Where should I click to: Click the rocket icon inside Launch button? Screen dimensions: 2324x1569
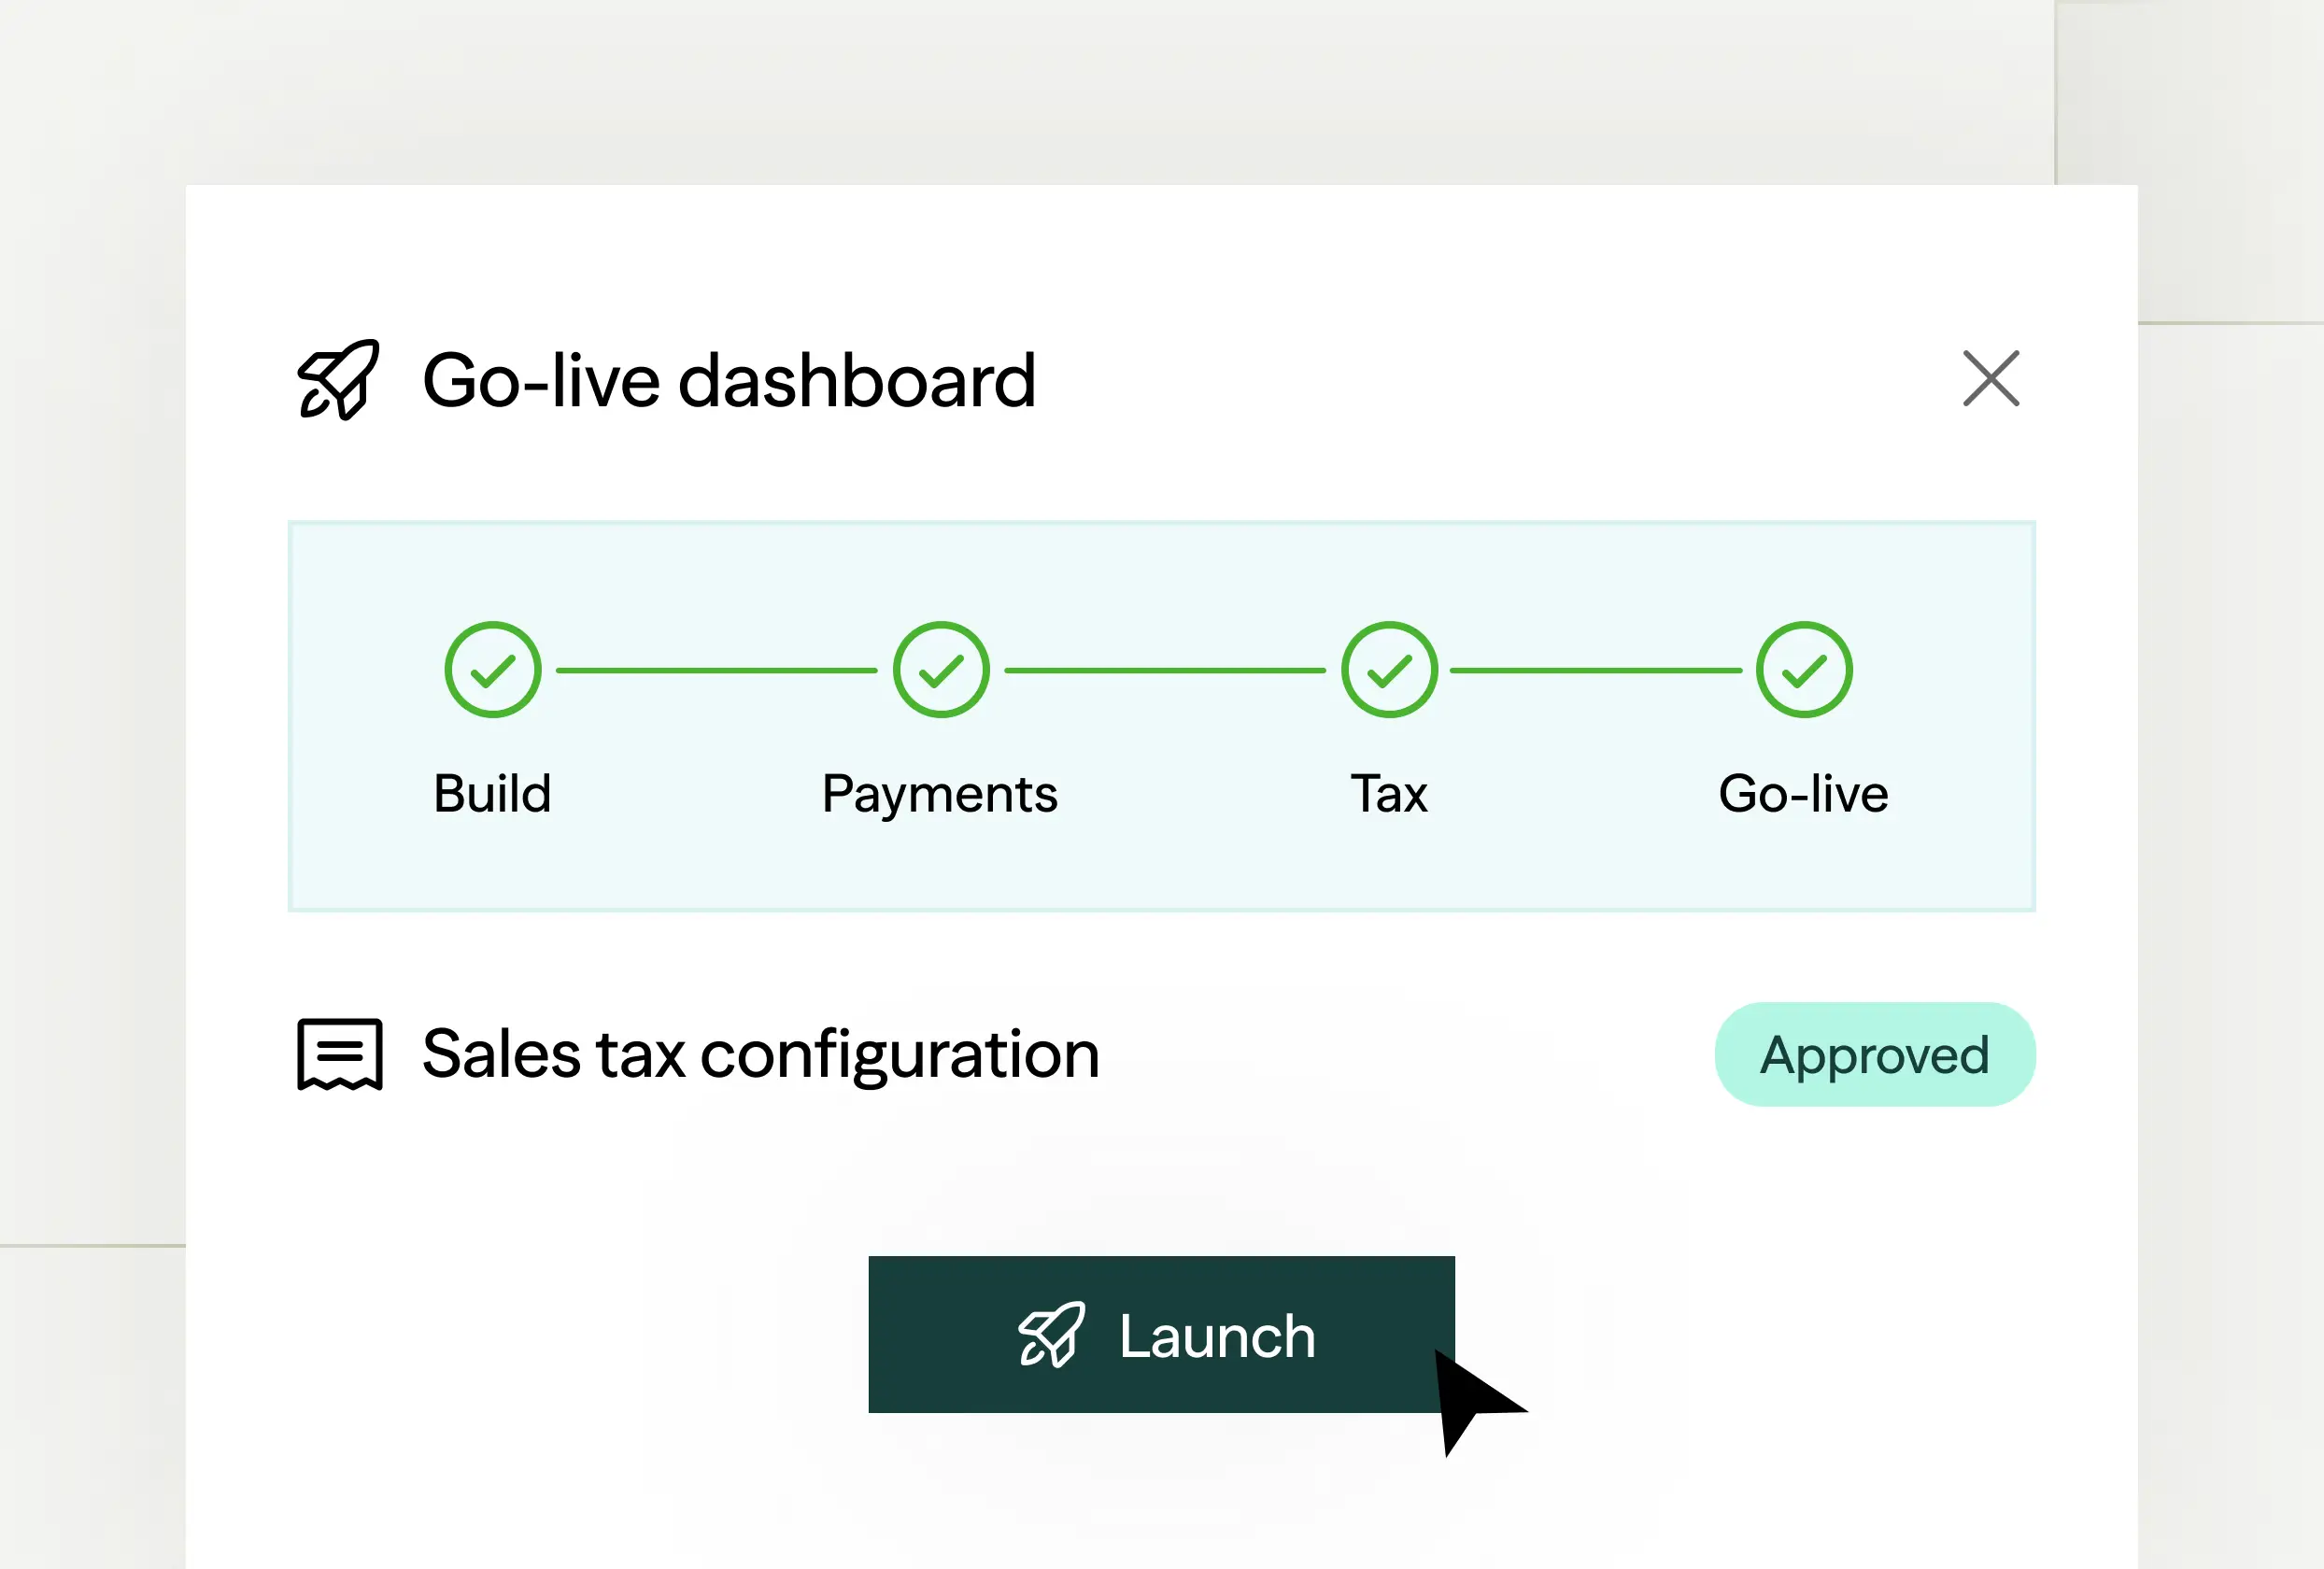point(1051,1334)
